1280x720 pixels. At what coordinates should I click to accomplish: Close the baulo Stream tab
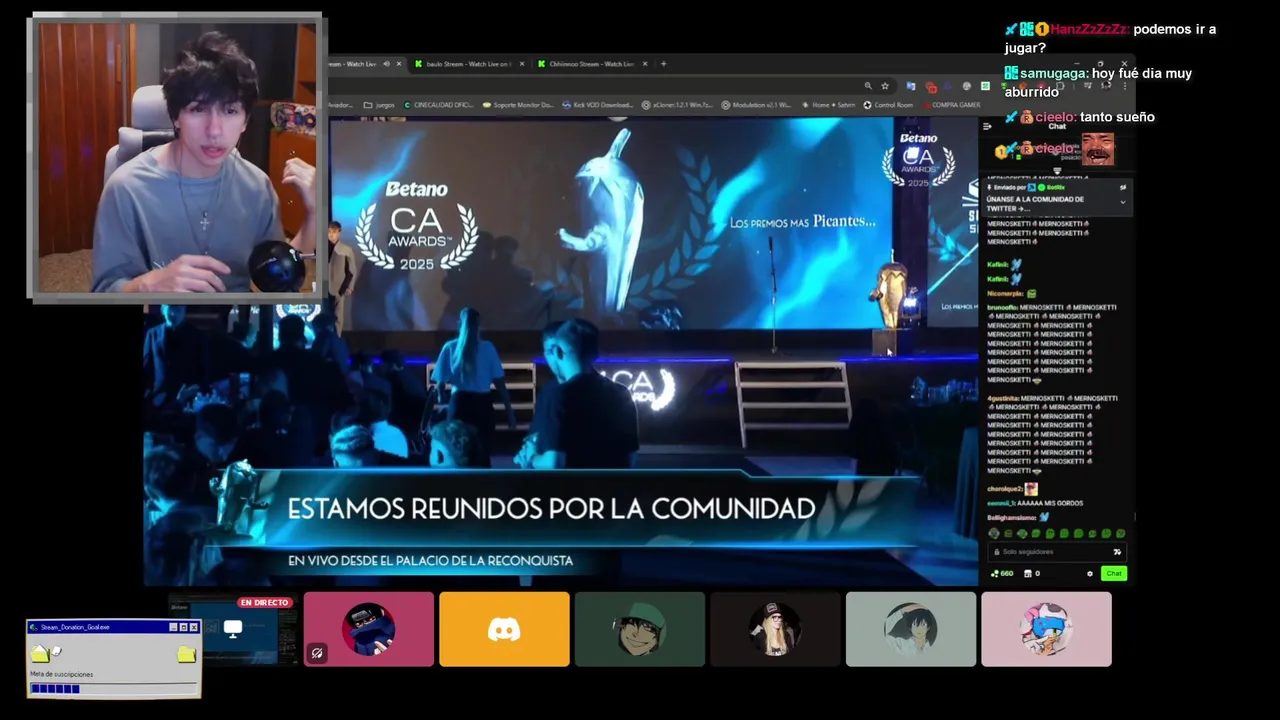[x=520, y=64]
